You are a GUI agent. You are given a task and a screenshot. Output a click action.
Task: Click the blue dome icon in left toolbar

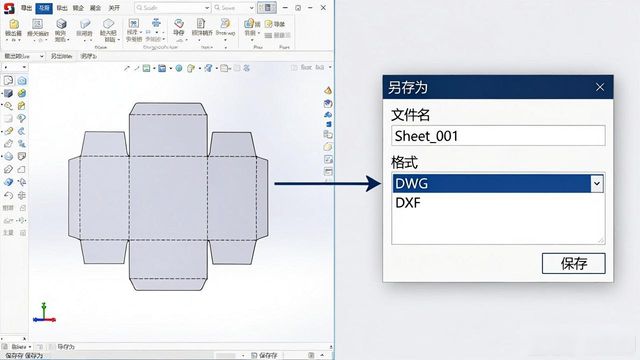8,156
